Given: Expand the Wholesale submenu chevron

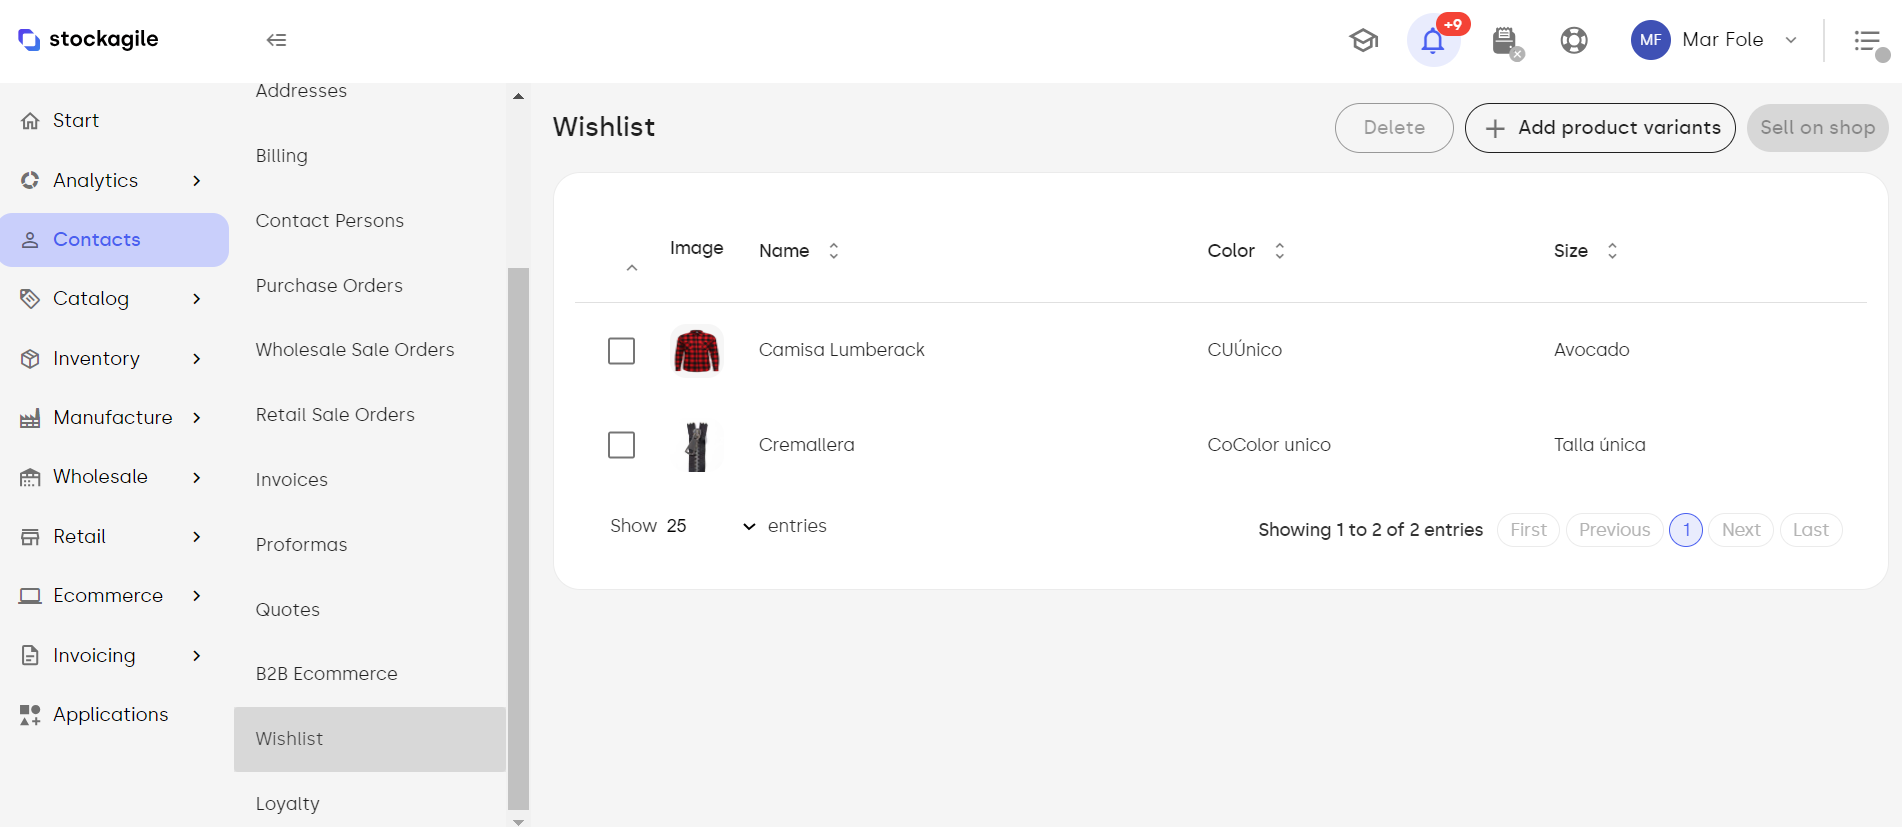Looking at the screenshot, I should pyautogui.click(x=196, y=477).
